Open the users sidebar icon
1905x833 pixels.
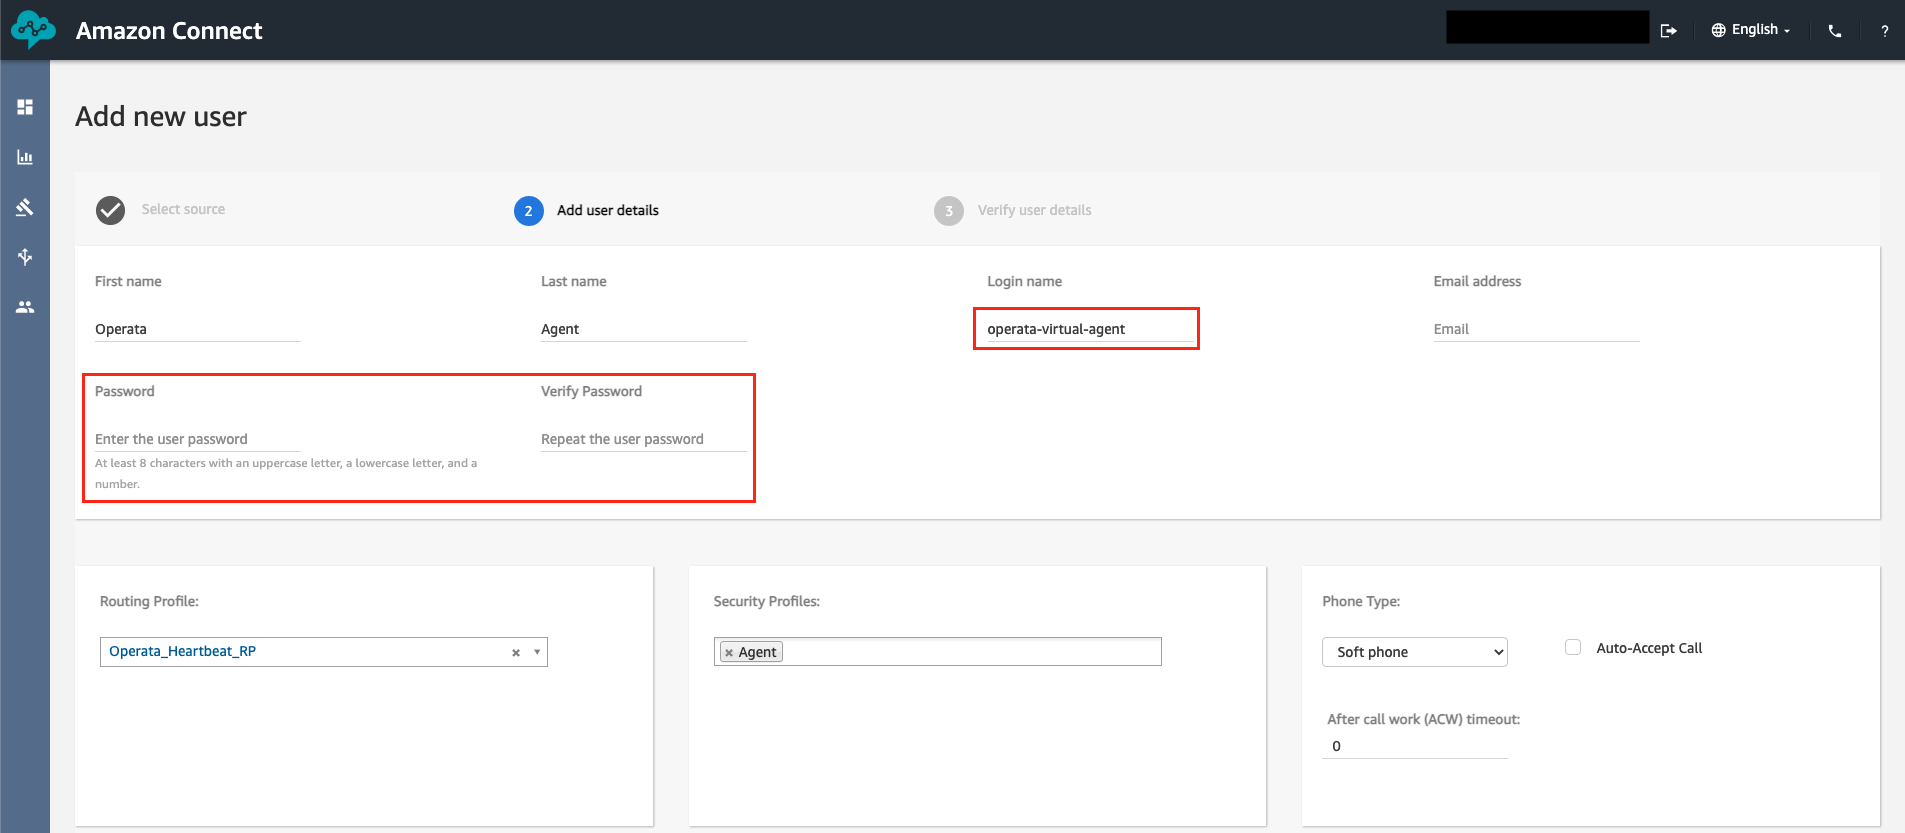tap(25, 307)
